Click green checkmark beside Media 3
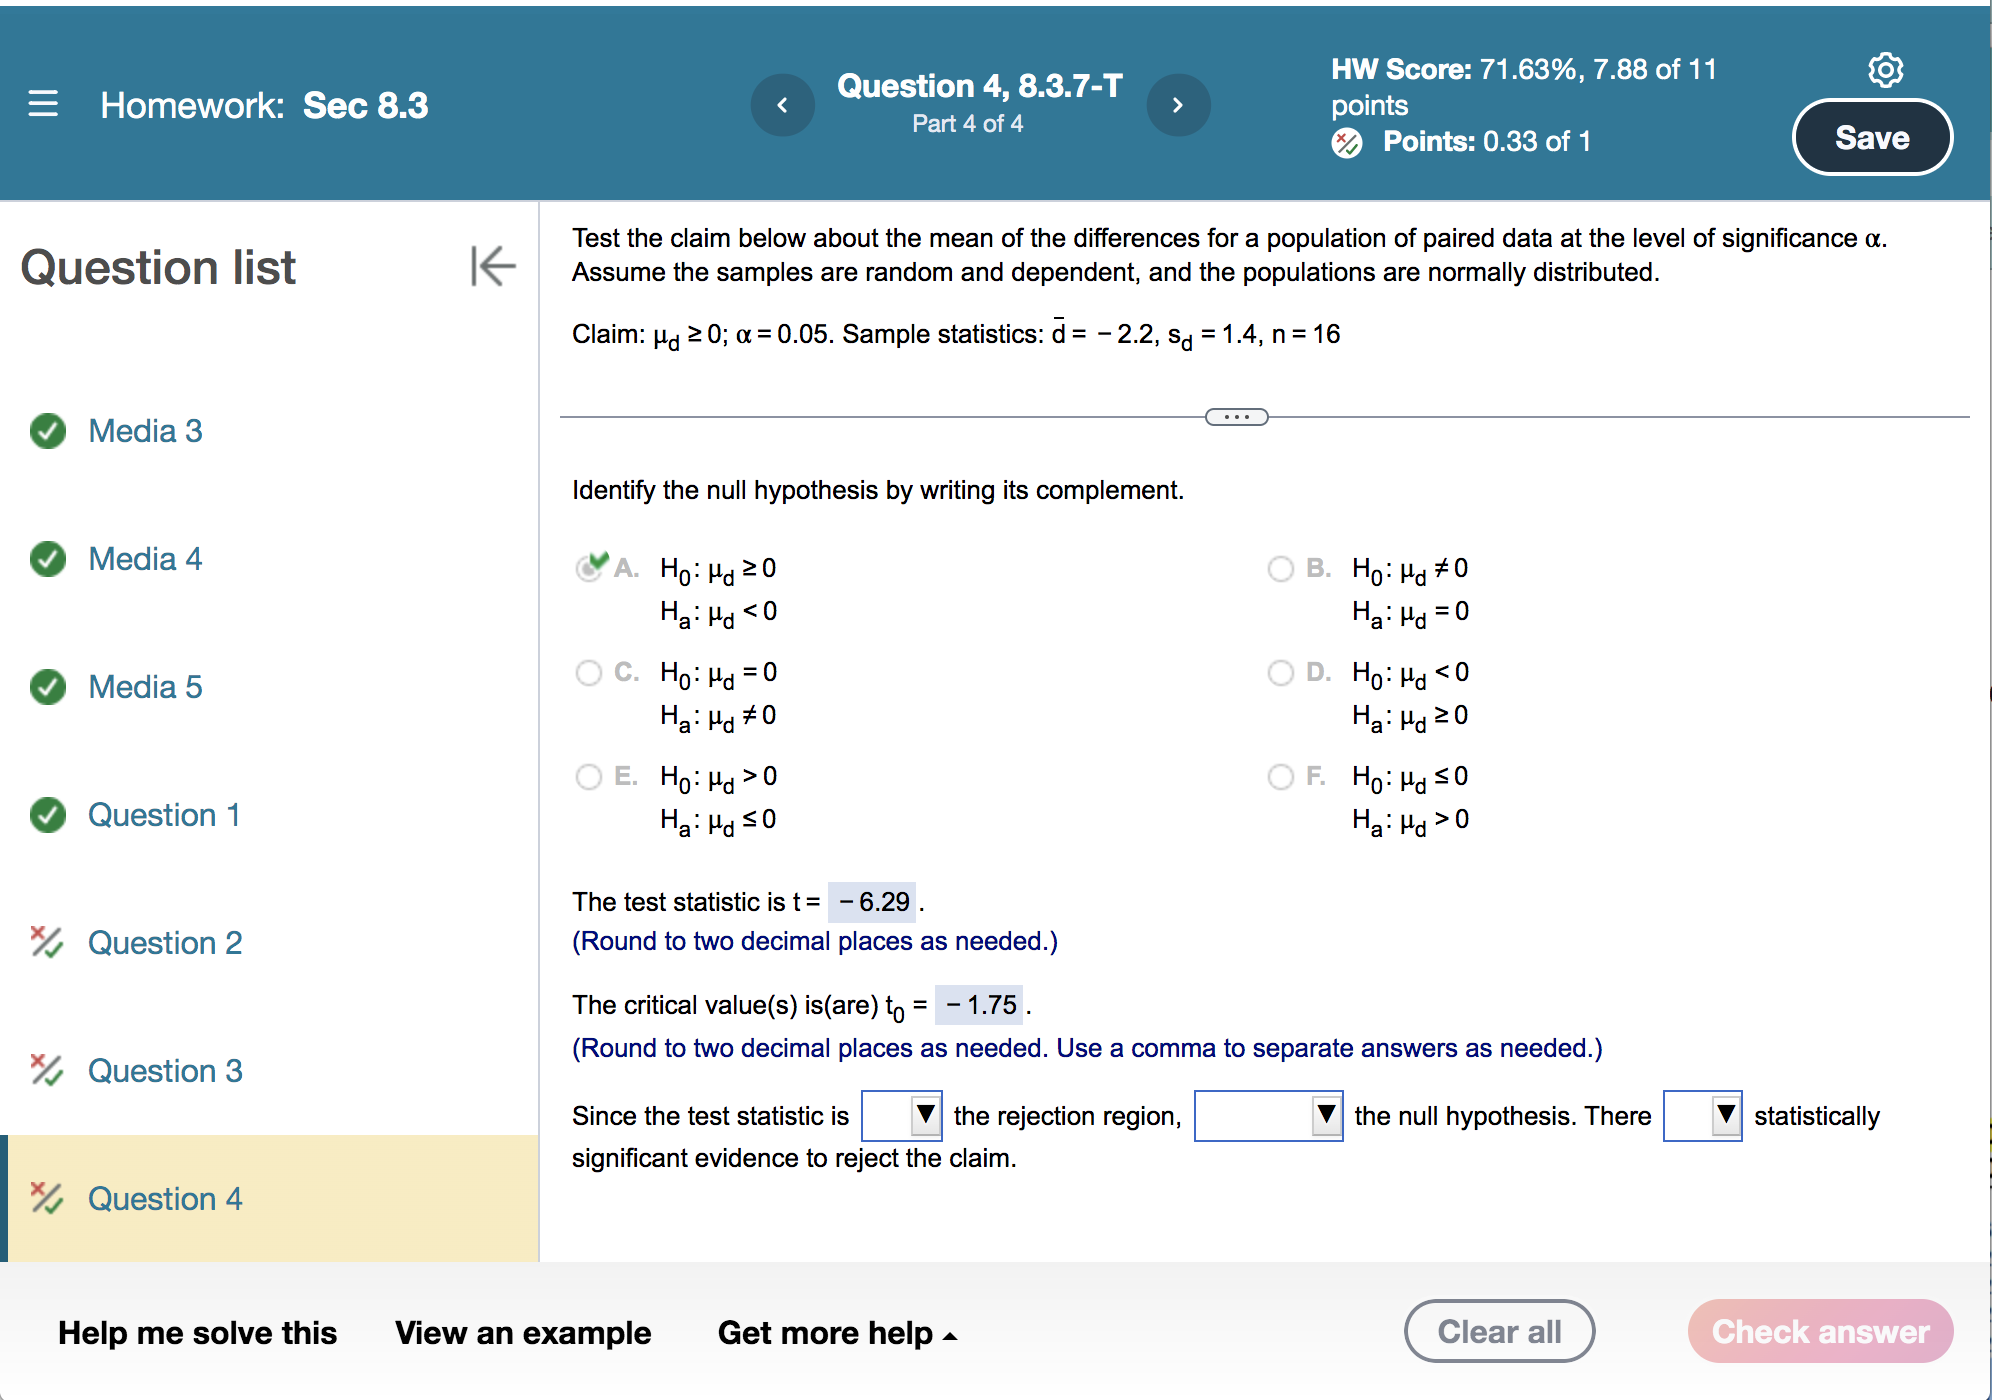1992x1400 pixels. (48, 431)
